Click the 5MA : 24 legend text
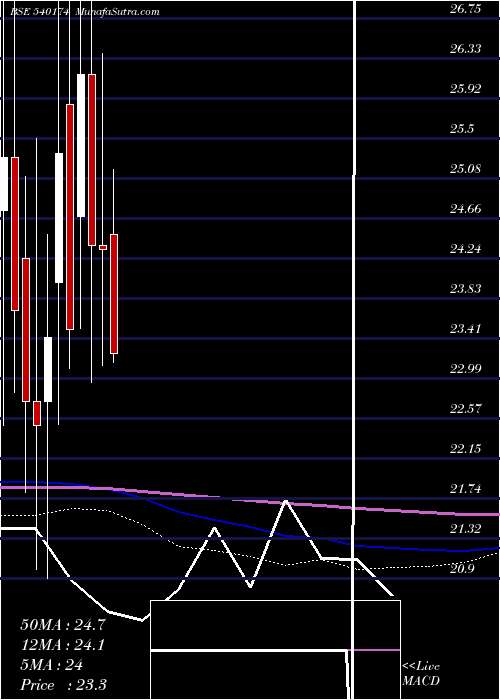Viewport: 500px width, 700px height. (x=51, y=665)
